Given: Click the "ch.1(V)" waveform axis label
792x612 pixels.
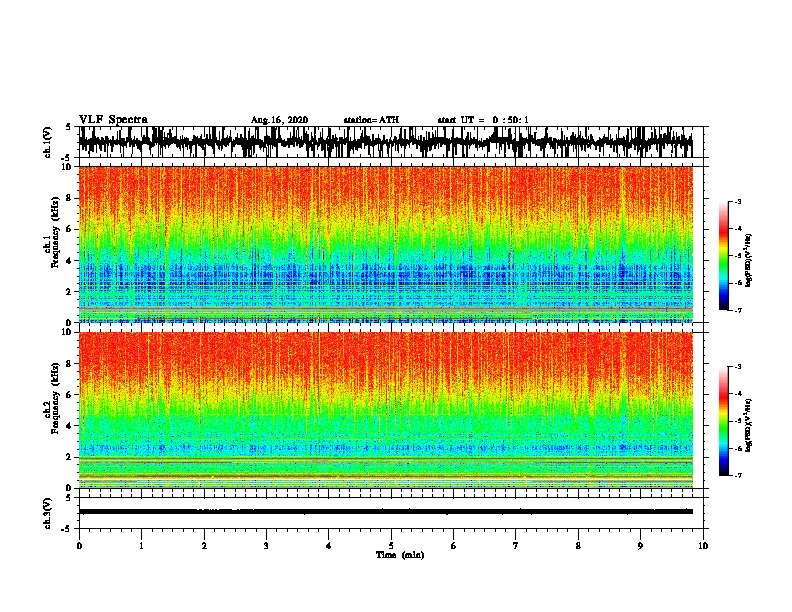Looking at the screenshot, I should [x=48, y=142].
